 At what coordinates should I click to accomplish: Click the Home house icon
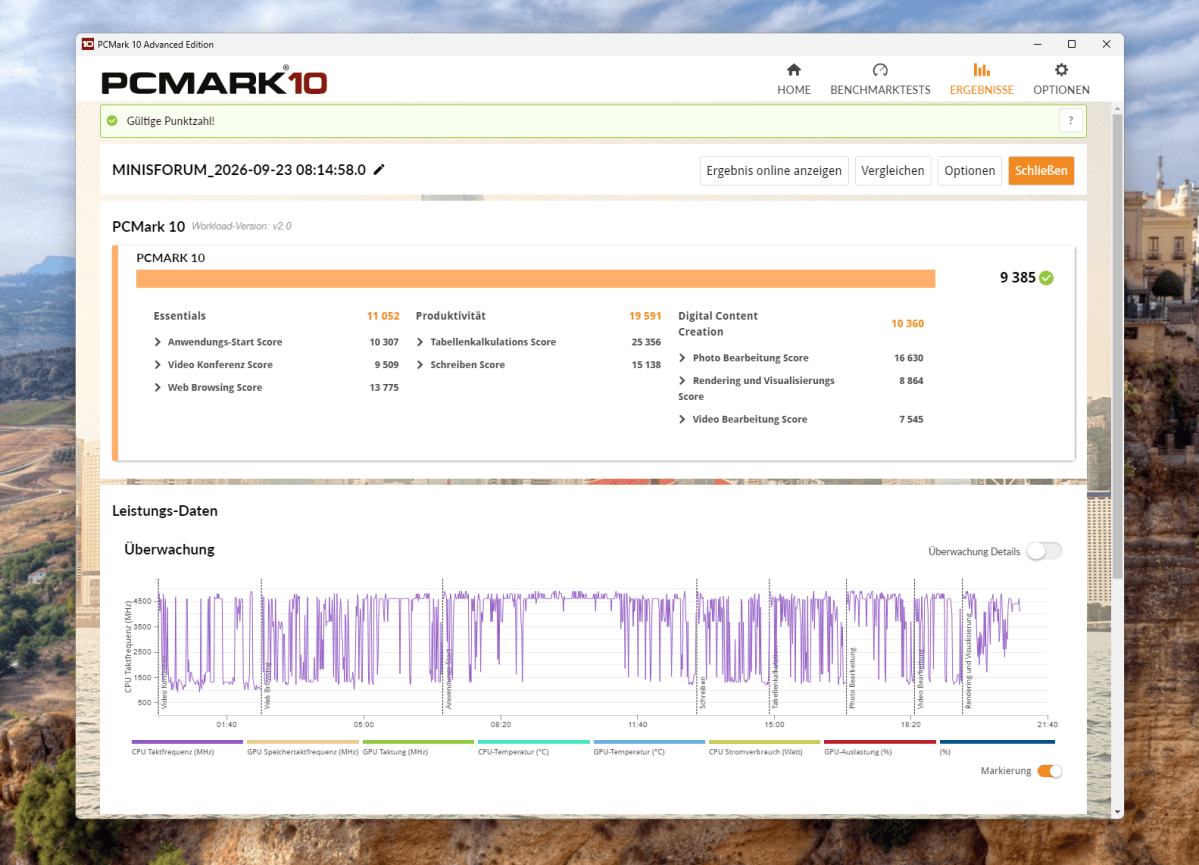coord(794,70)
